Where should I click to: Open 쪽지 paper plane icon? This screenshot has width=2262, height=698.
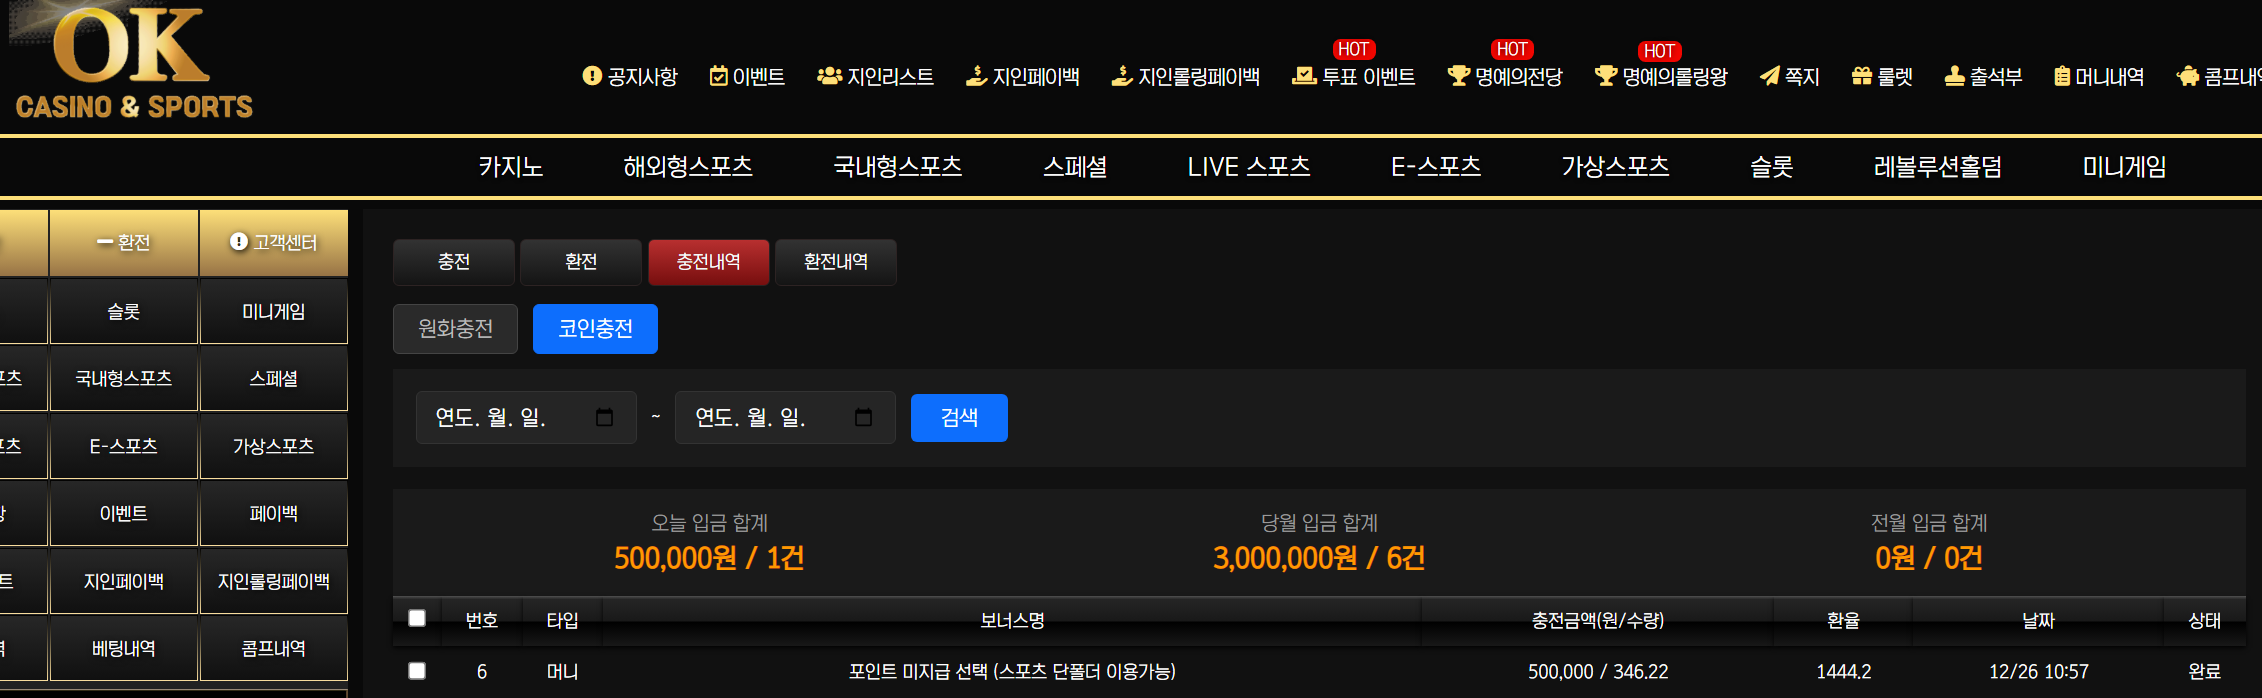click(x=1769, y=76)
